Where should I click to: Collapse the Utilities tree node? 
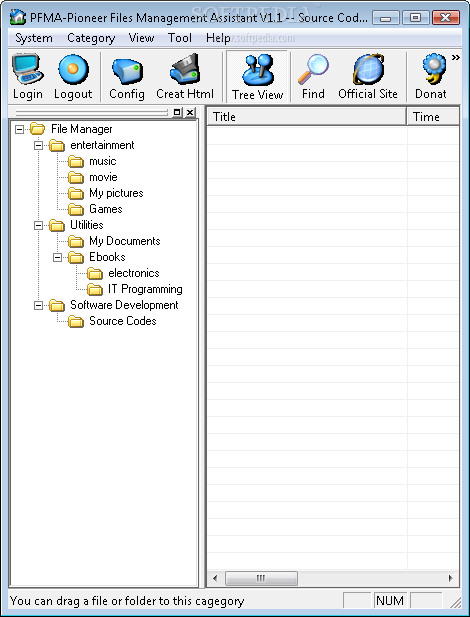(38, 225)
